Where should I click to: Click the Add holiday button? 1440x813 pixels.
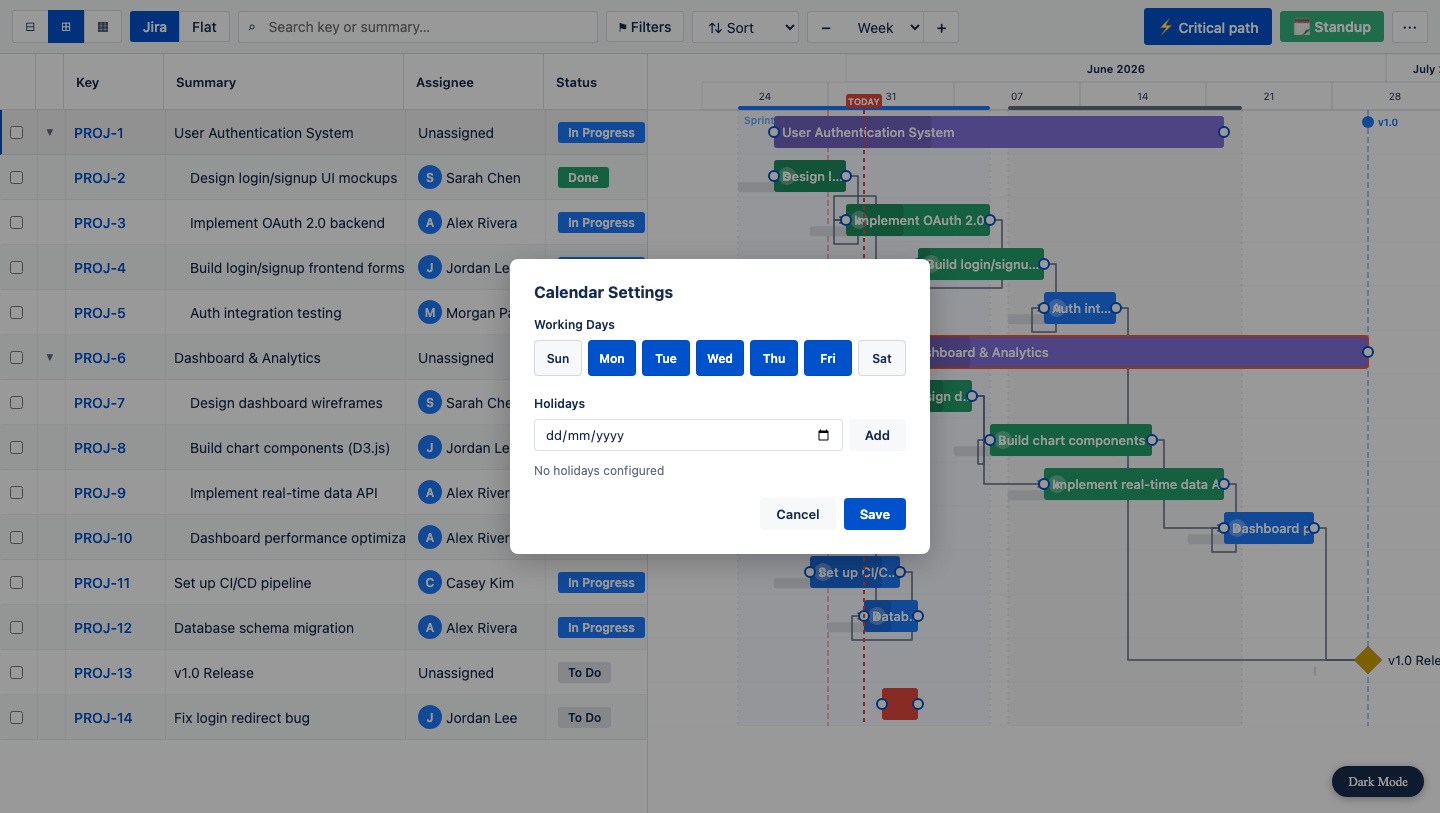[877, 435]
